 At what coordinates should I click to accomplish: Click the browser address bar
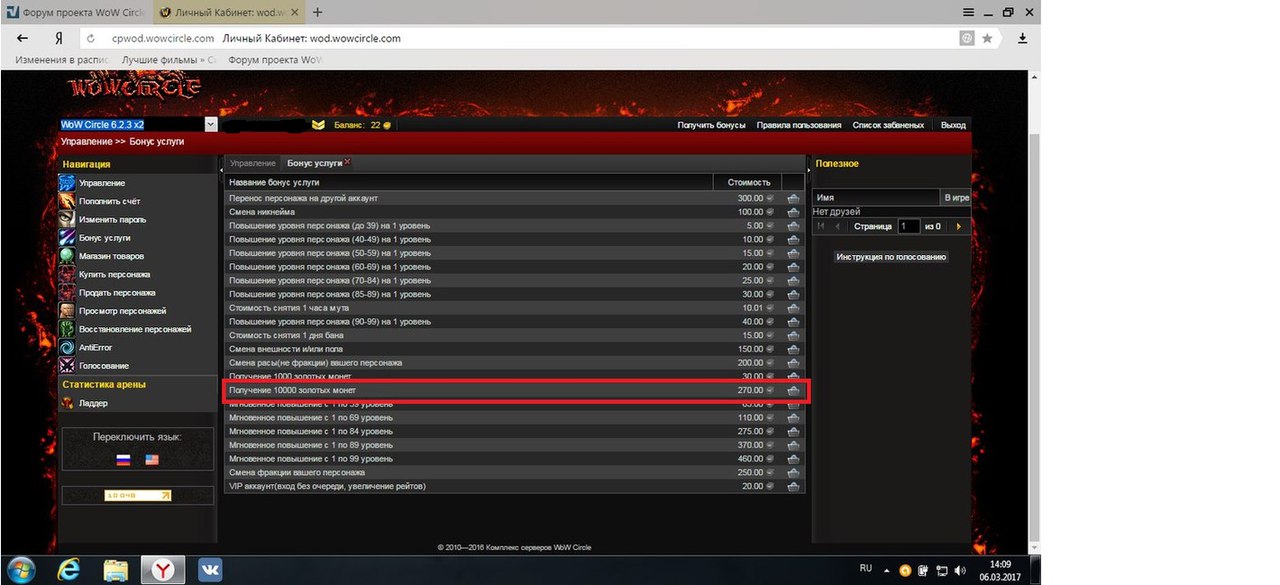tap(520, 38)
